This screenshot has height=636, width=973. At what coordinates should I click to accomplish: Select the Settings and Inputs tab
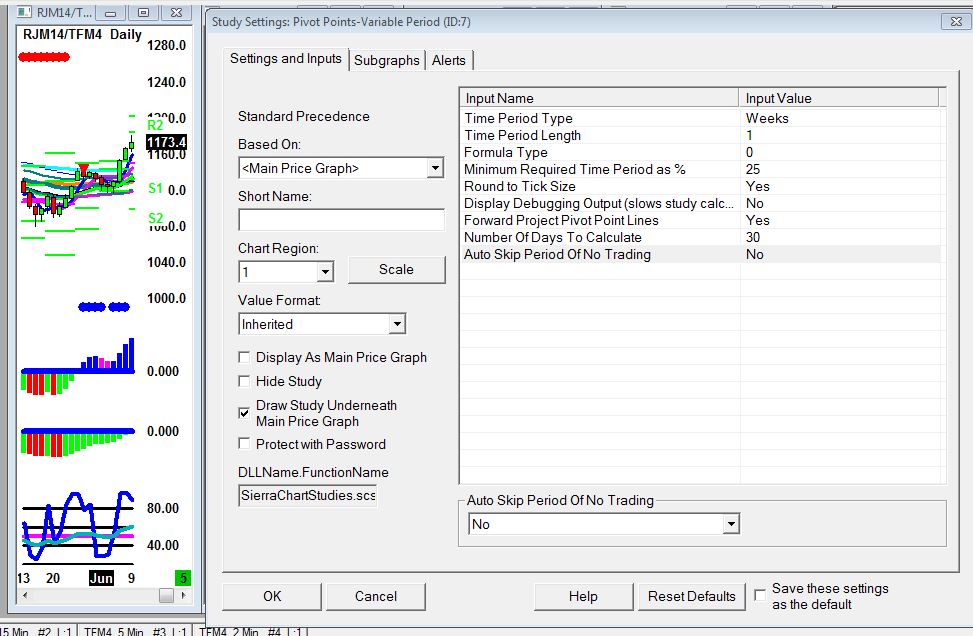pos(285,58)
